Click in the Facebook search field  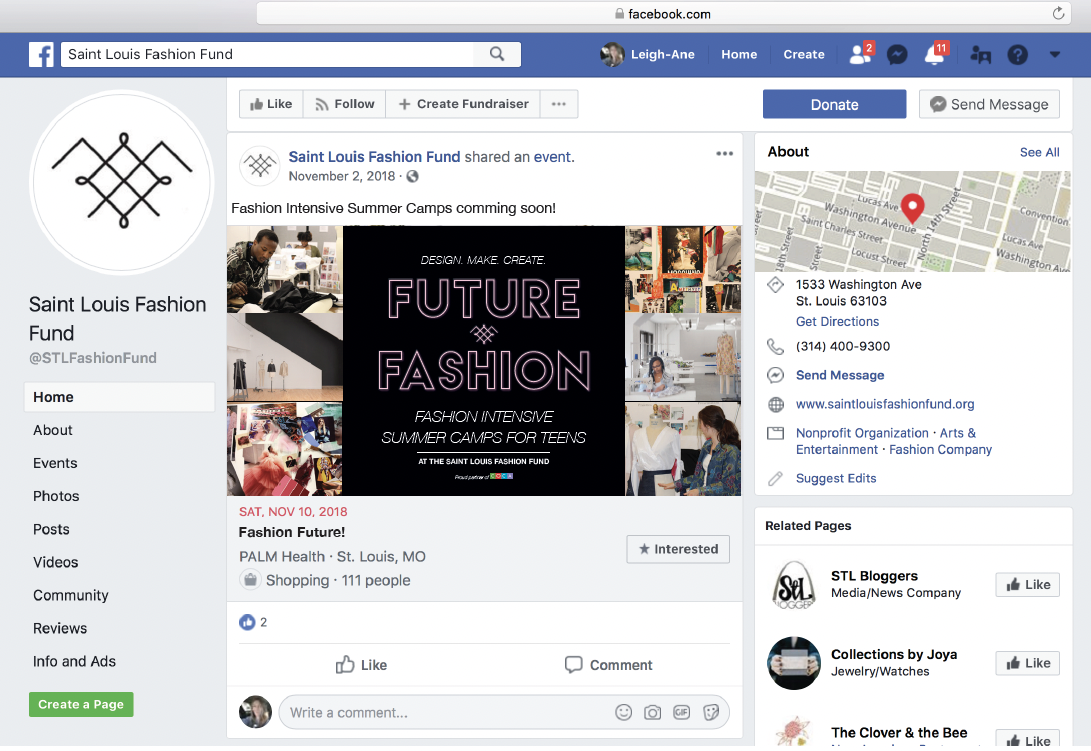[x=268, y=54]
